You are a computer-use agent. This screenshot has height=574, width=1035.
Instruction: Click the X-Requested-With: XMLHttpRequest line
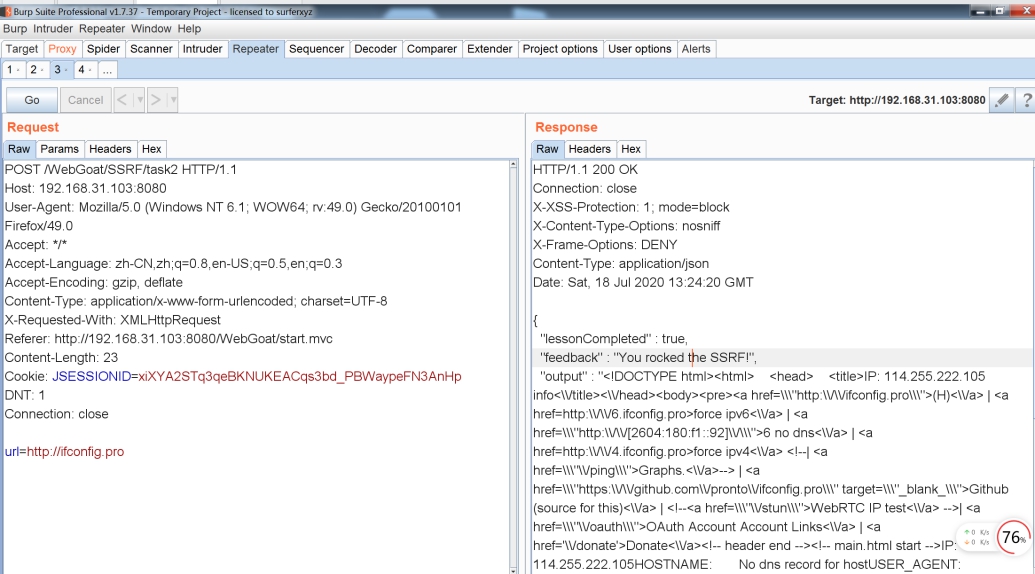113,320
